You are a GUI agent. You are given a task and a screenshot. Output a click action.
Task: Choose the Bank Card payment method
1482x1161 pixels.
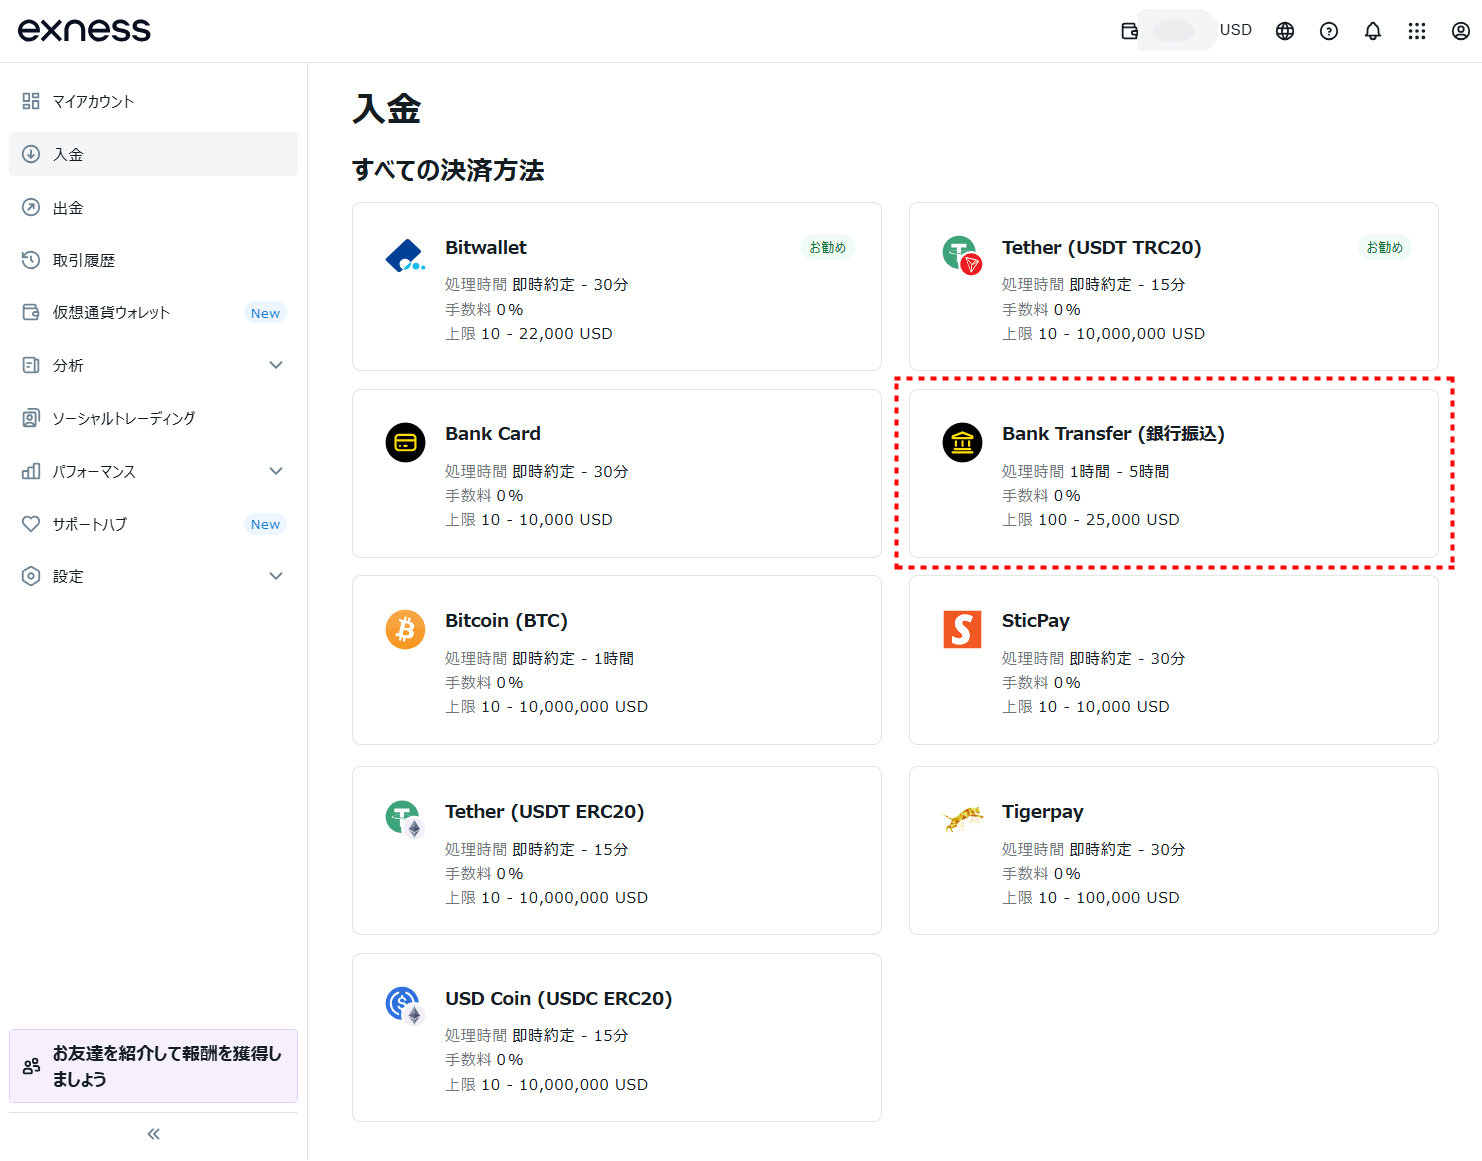coord(617,474)
